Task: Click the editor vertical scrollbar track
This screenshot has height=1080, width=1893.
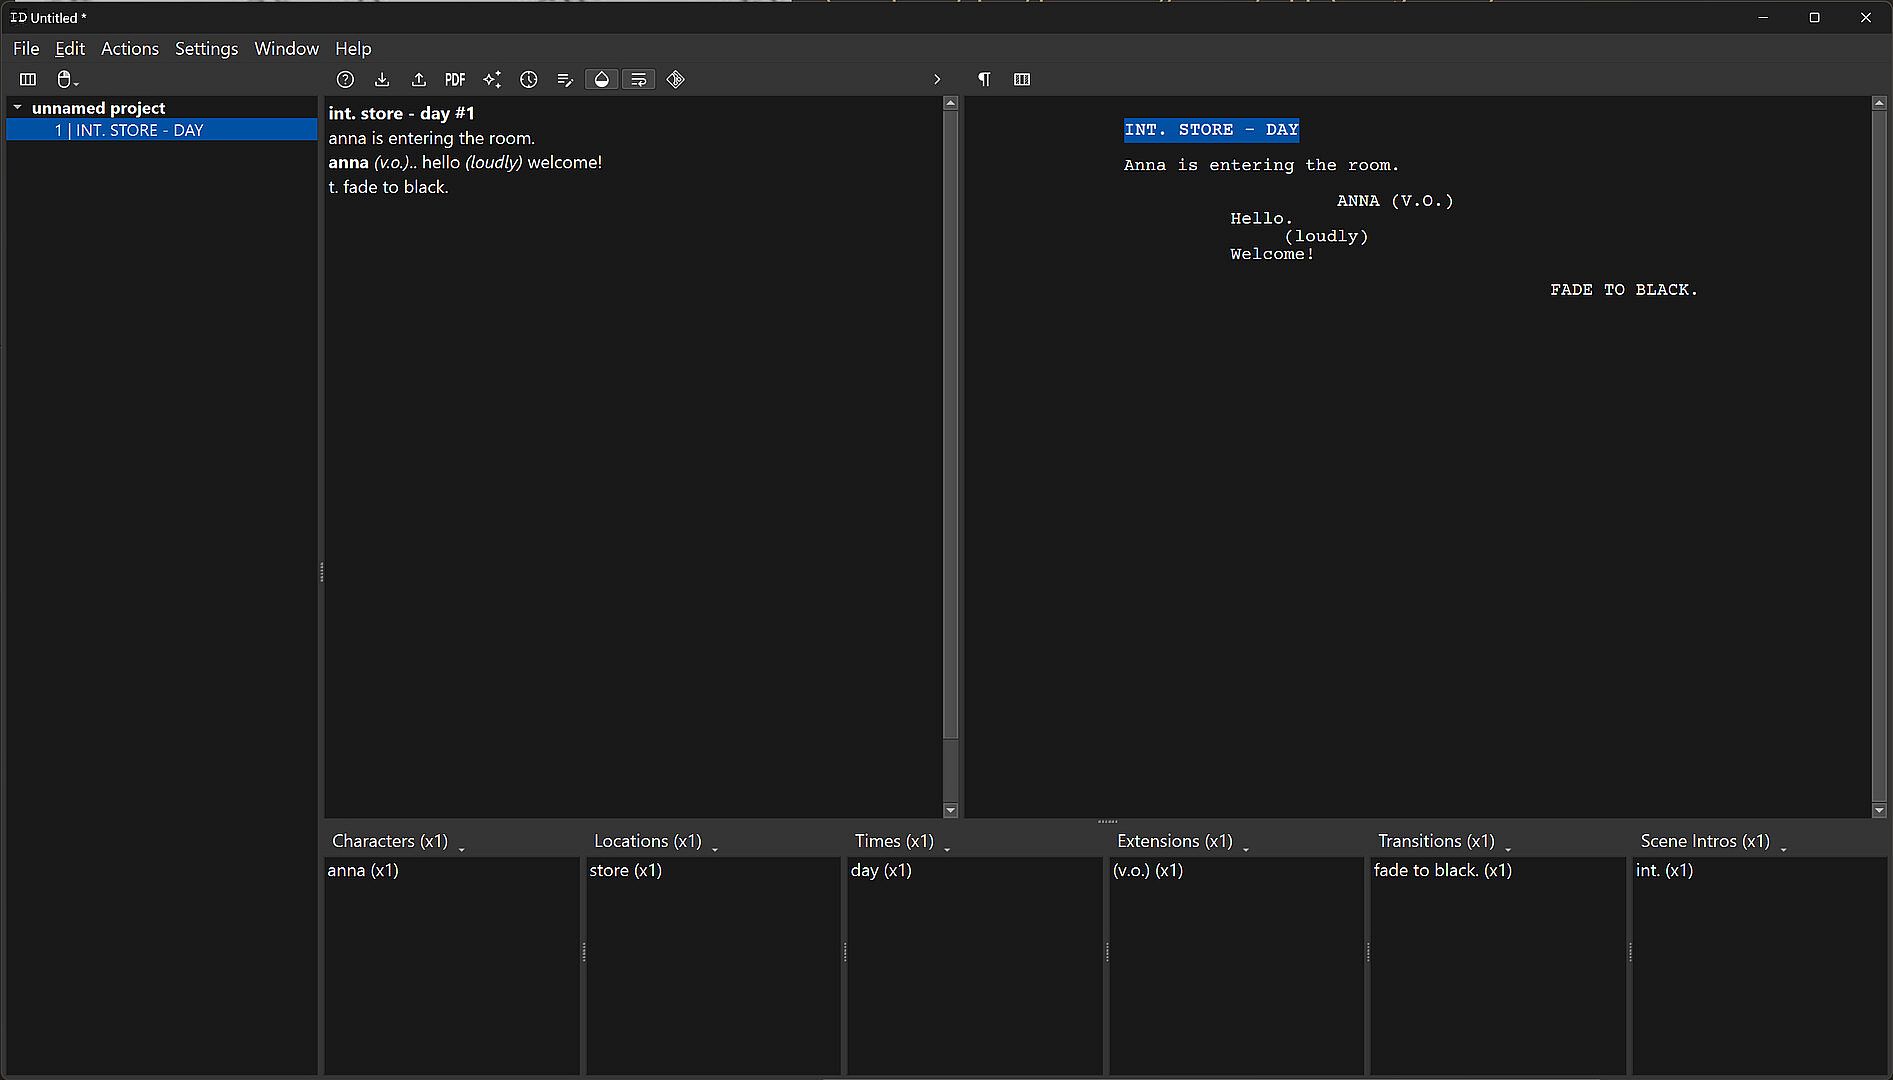Action: coord(951,770)
